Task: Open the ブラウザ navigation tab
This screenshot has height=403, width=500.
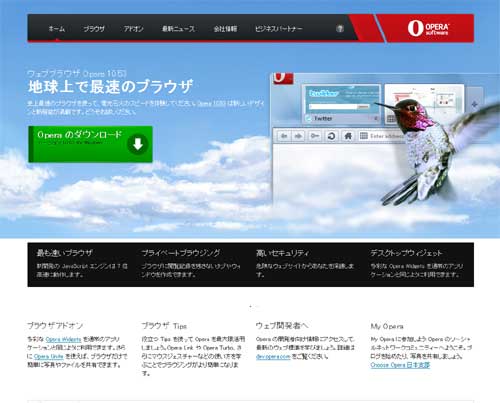Action: point(94,29)
